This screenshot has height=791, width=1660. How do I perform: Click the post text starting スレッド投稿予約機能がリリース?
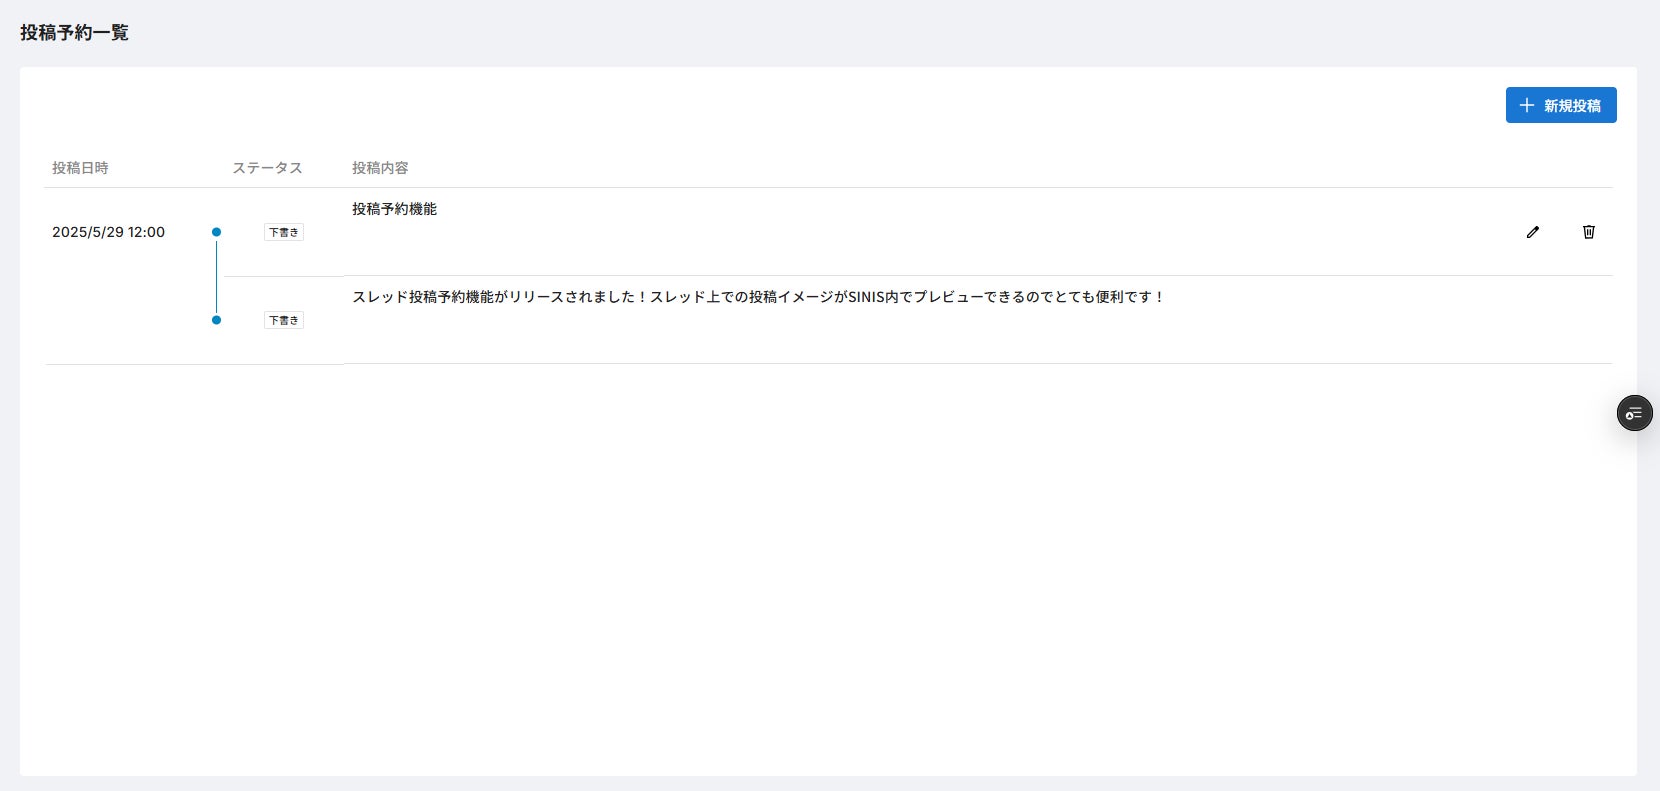758,297
